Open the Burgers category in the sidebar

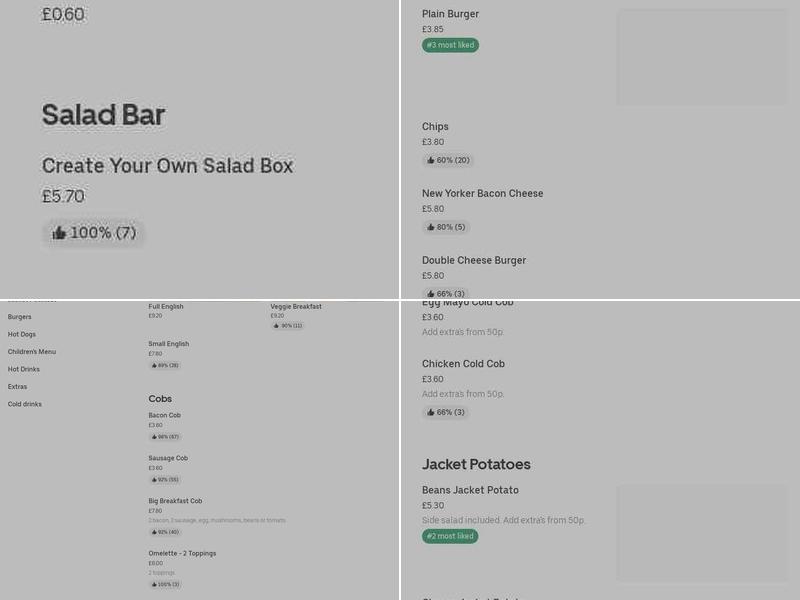tap(20, 316)
